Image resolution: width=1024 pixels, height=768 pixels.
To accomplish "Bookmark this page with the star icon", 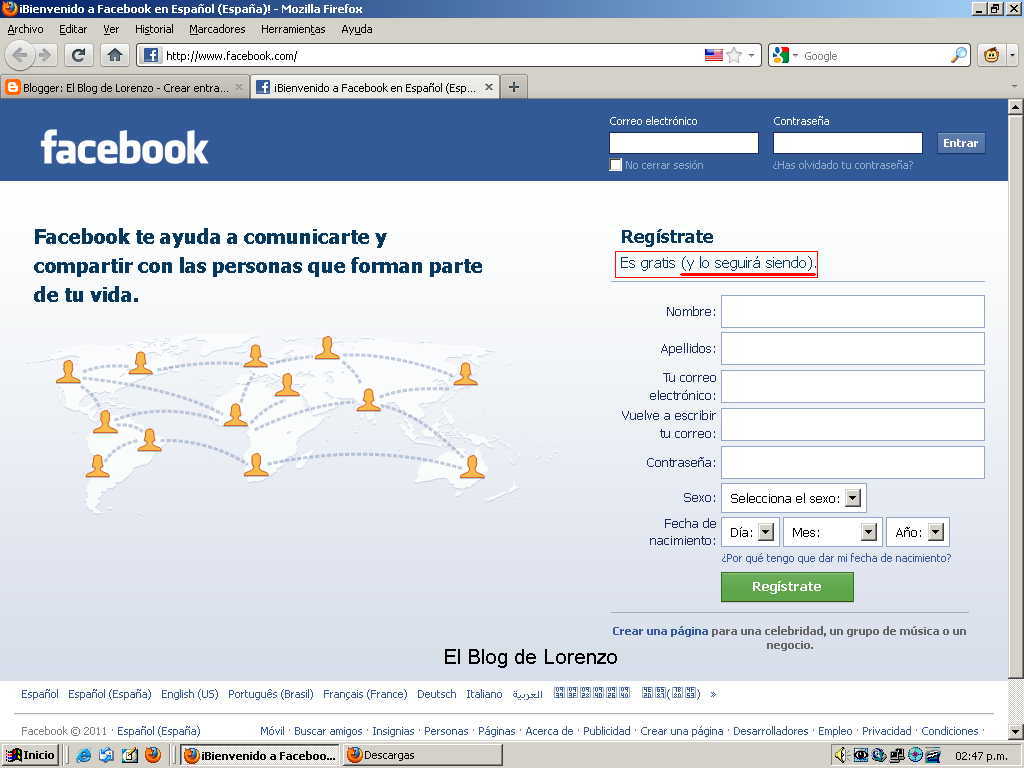I will (735, 56).
